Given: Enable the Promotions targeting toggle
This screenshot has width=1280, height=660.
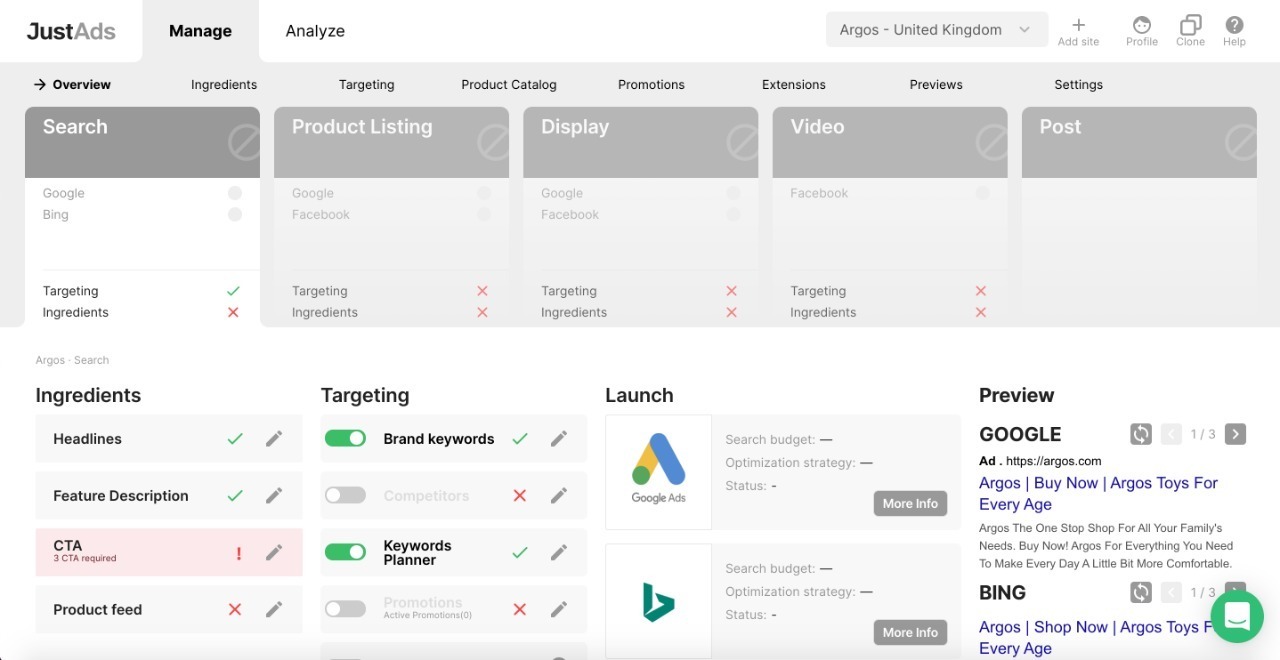Looking at the screenshot, I should (345, 609).
